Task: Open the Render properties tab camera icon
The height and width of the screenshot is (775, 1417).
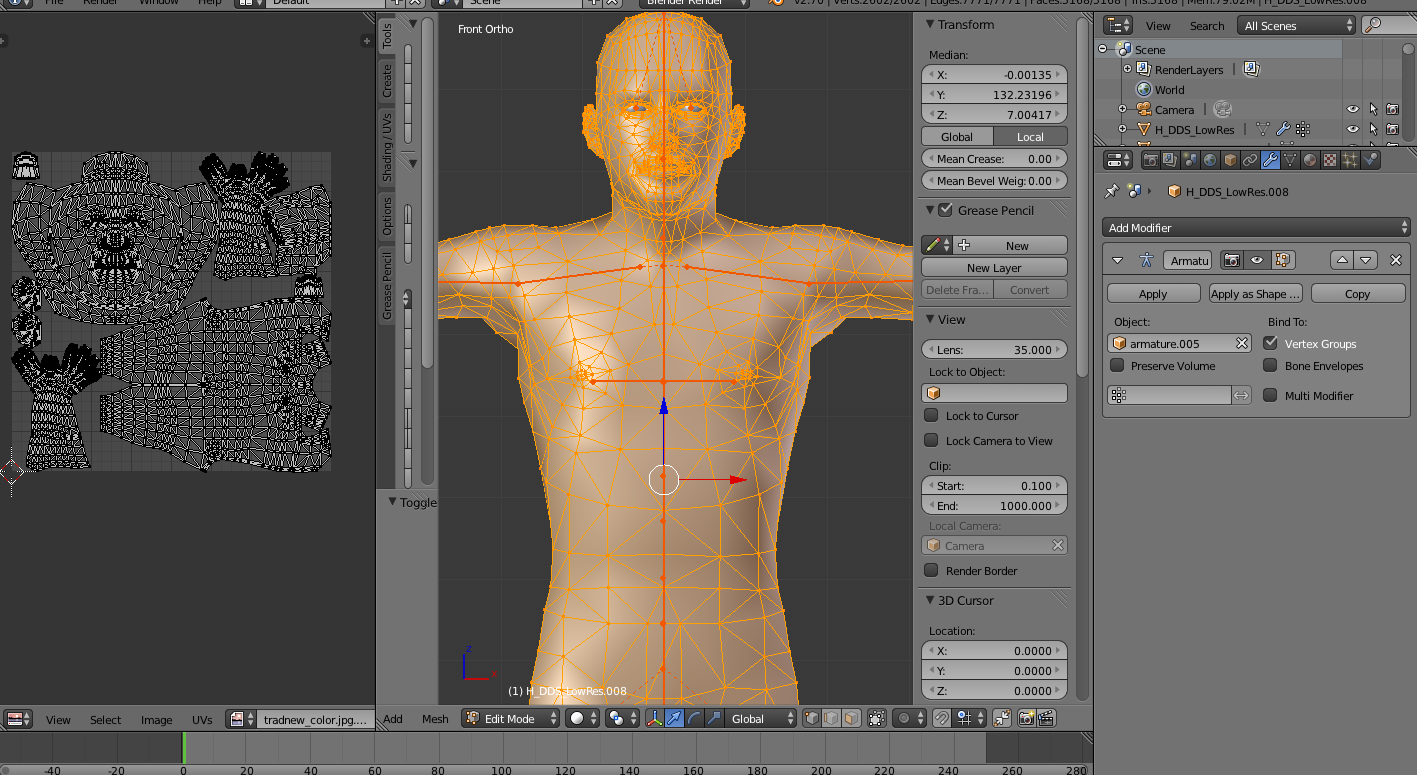Action: coord(1151,160)
